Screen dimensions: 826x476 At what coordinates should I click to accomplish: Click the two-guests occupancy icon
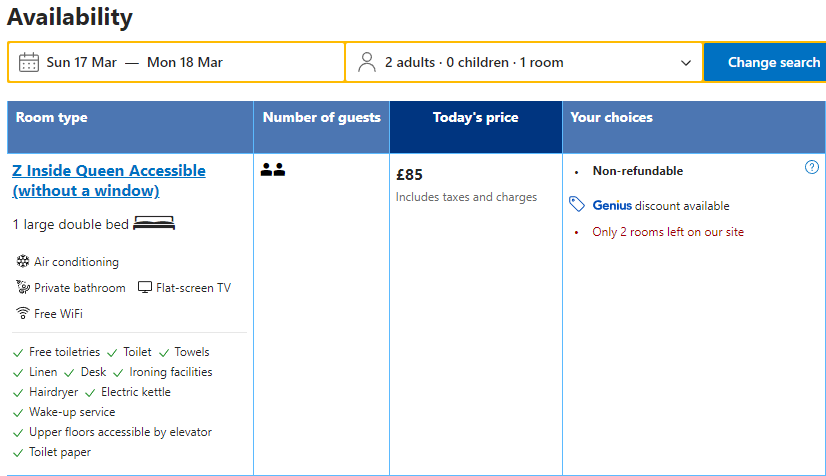coord(273,170)
